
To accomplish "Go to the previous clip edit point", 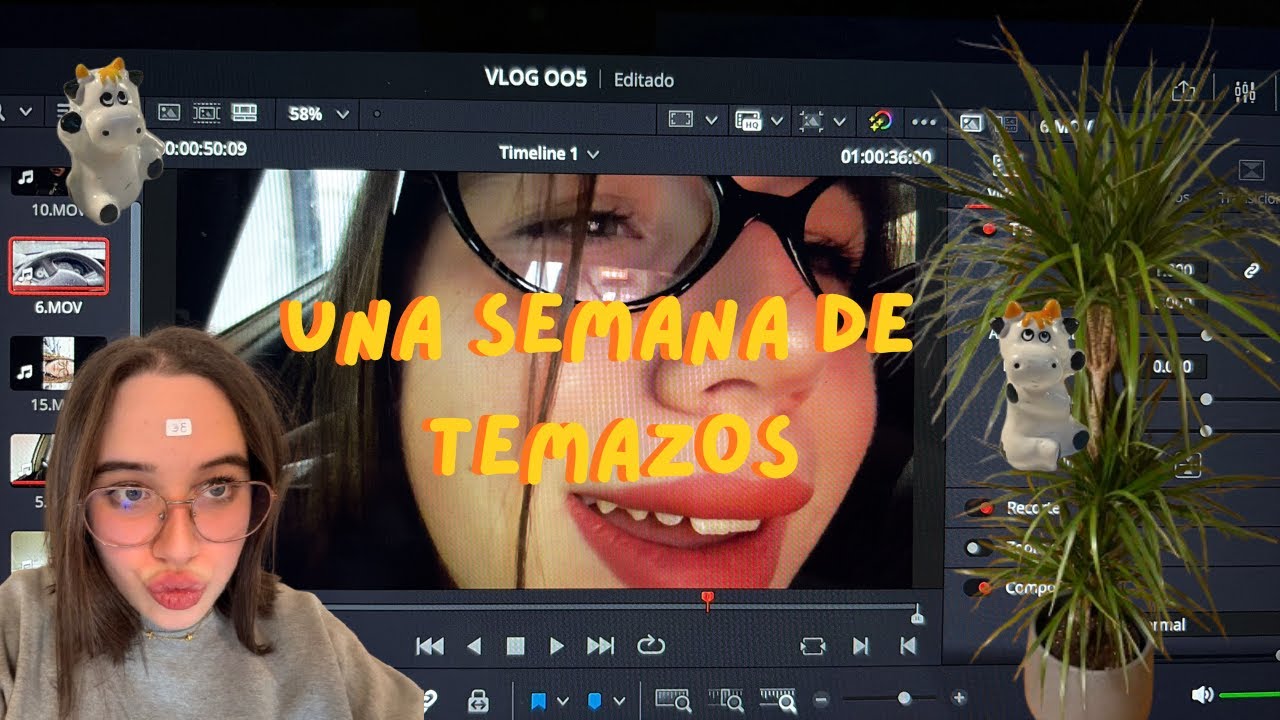I will point(908,647).
